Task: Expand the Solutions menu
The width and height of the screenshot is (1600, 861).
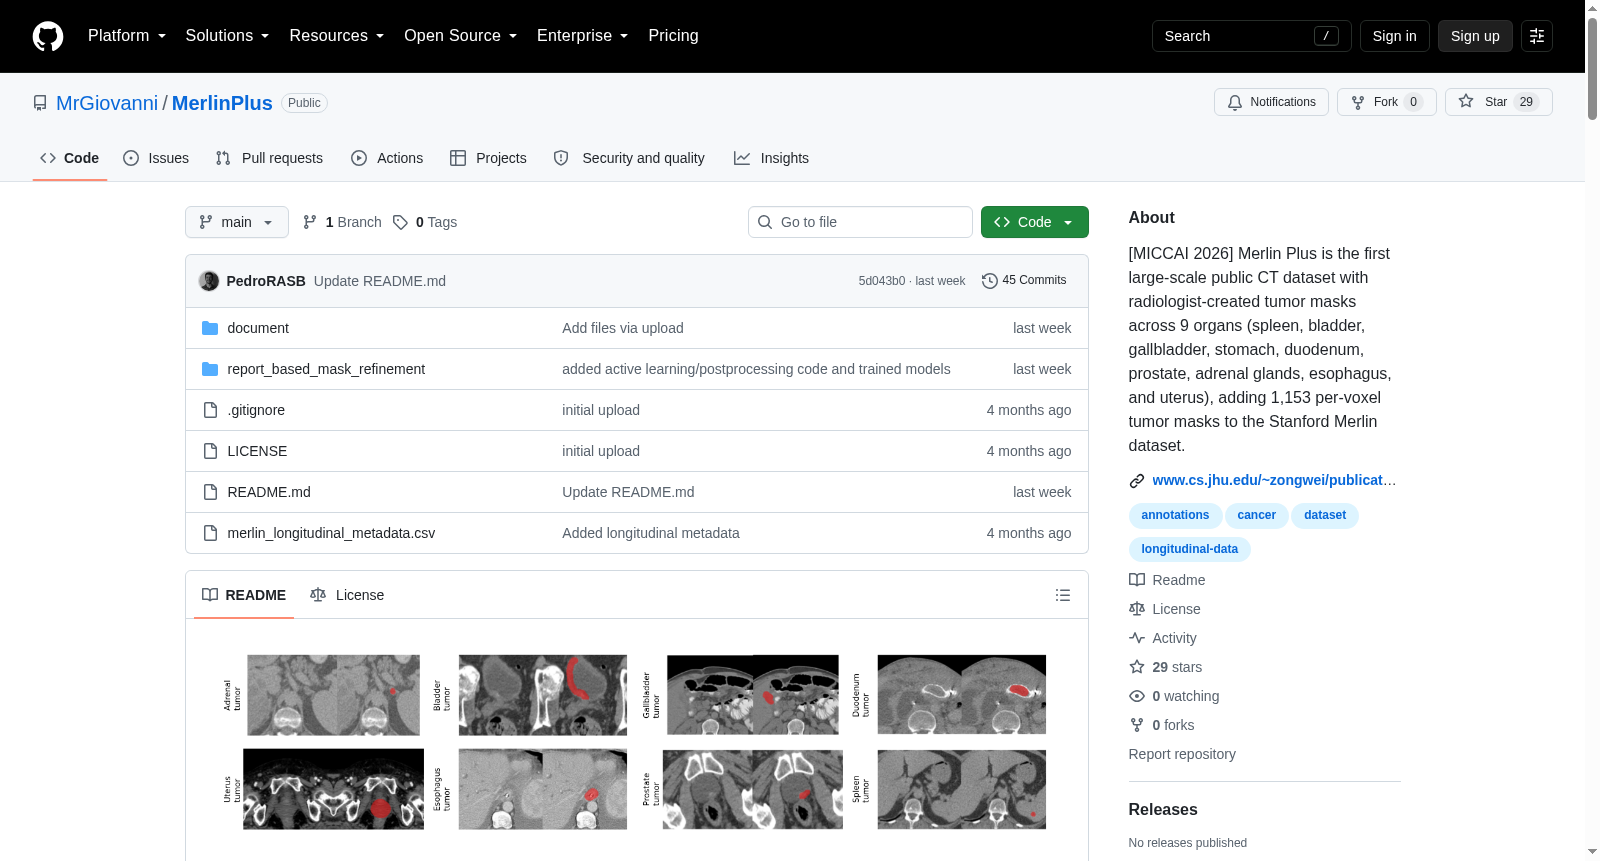Action: pos(227,36)
